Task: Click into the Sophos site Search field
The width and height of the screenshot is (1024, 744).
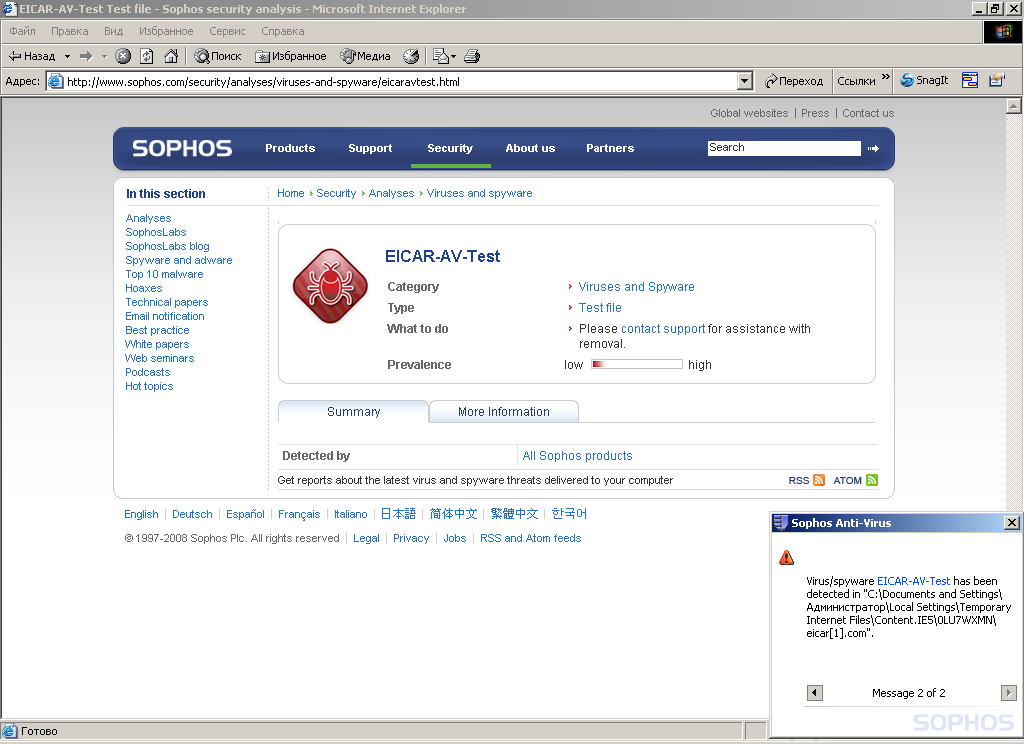Action: coord(784,148)
